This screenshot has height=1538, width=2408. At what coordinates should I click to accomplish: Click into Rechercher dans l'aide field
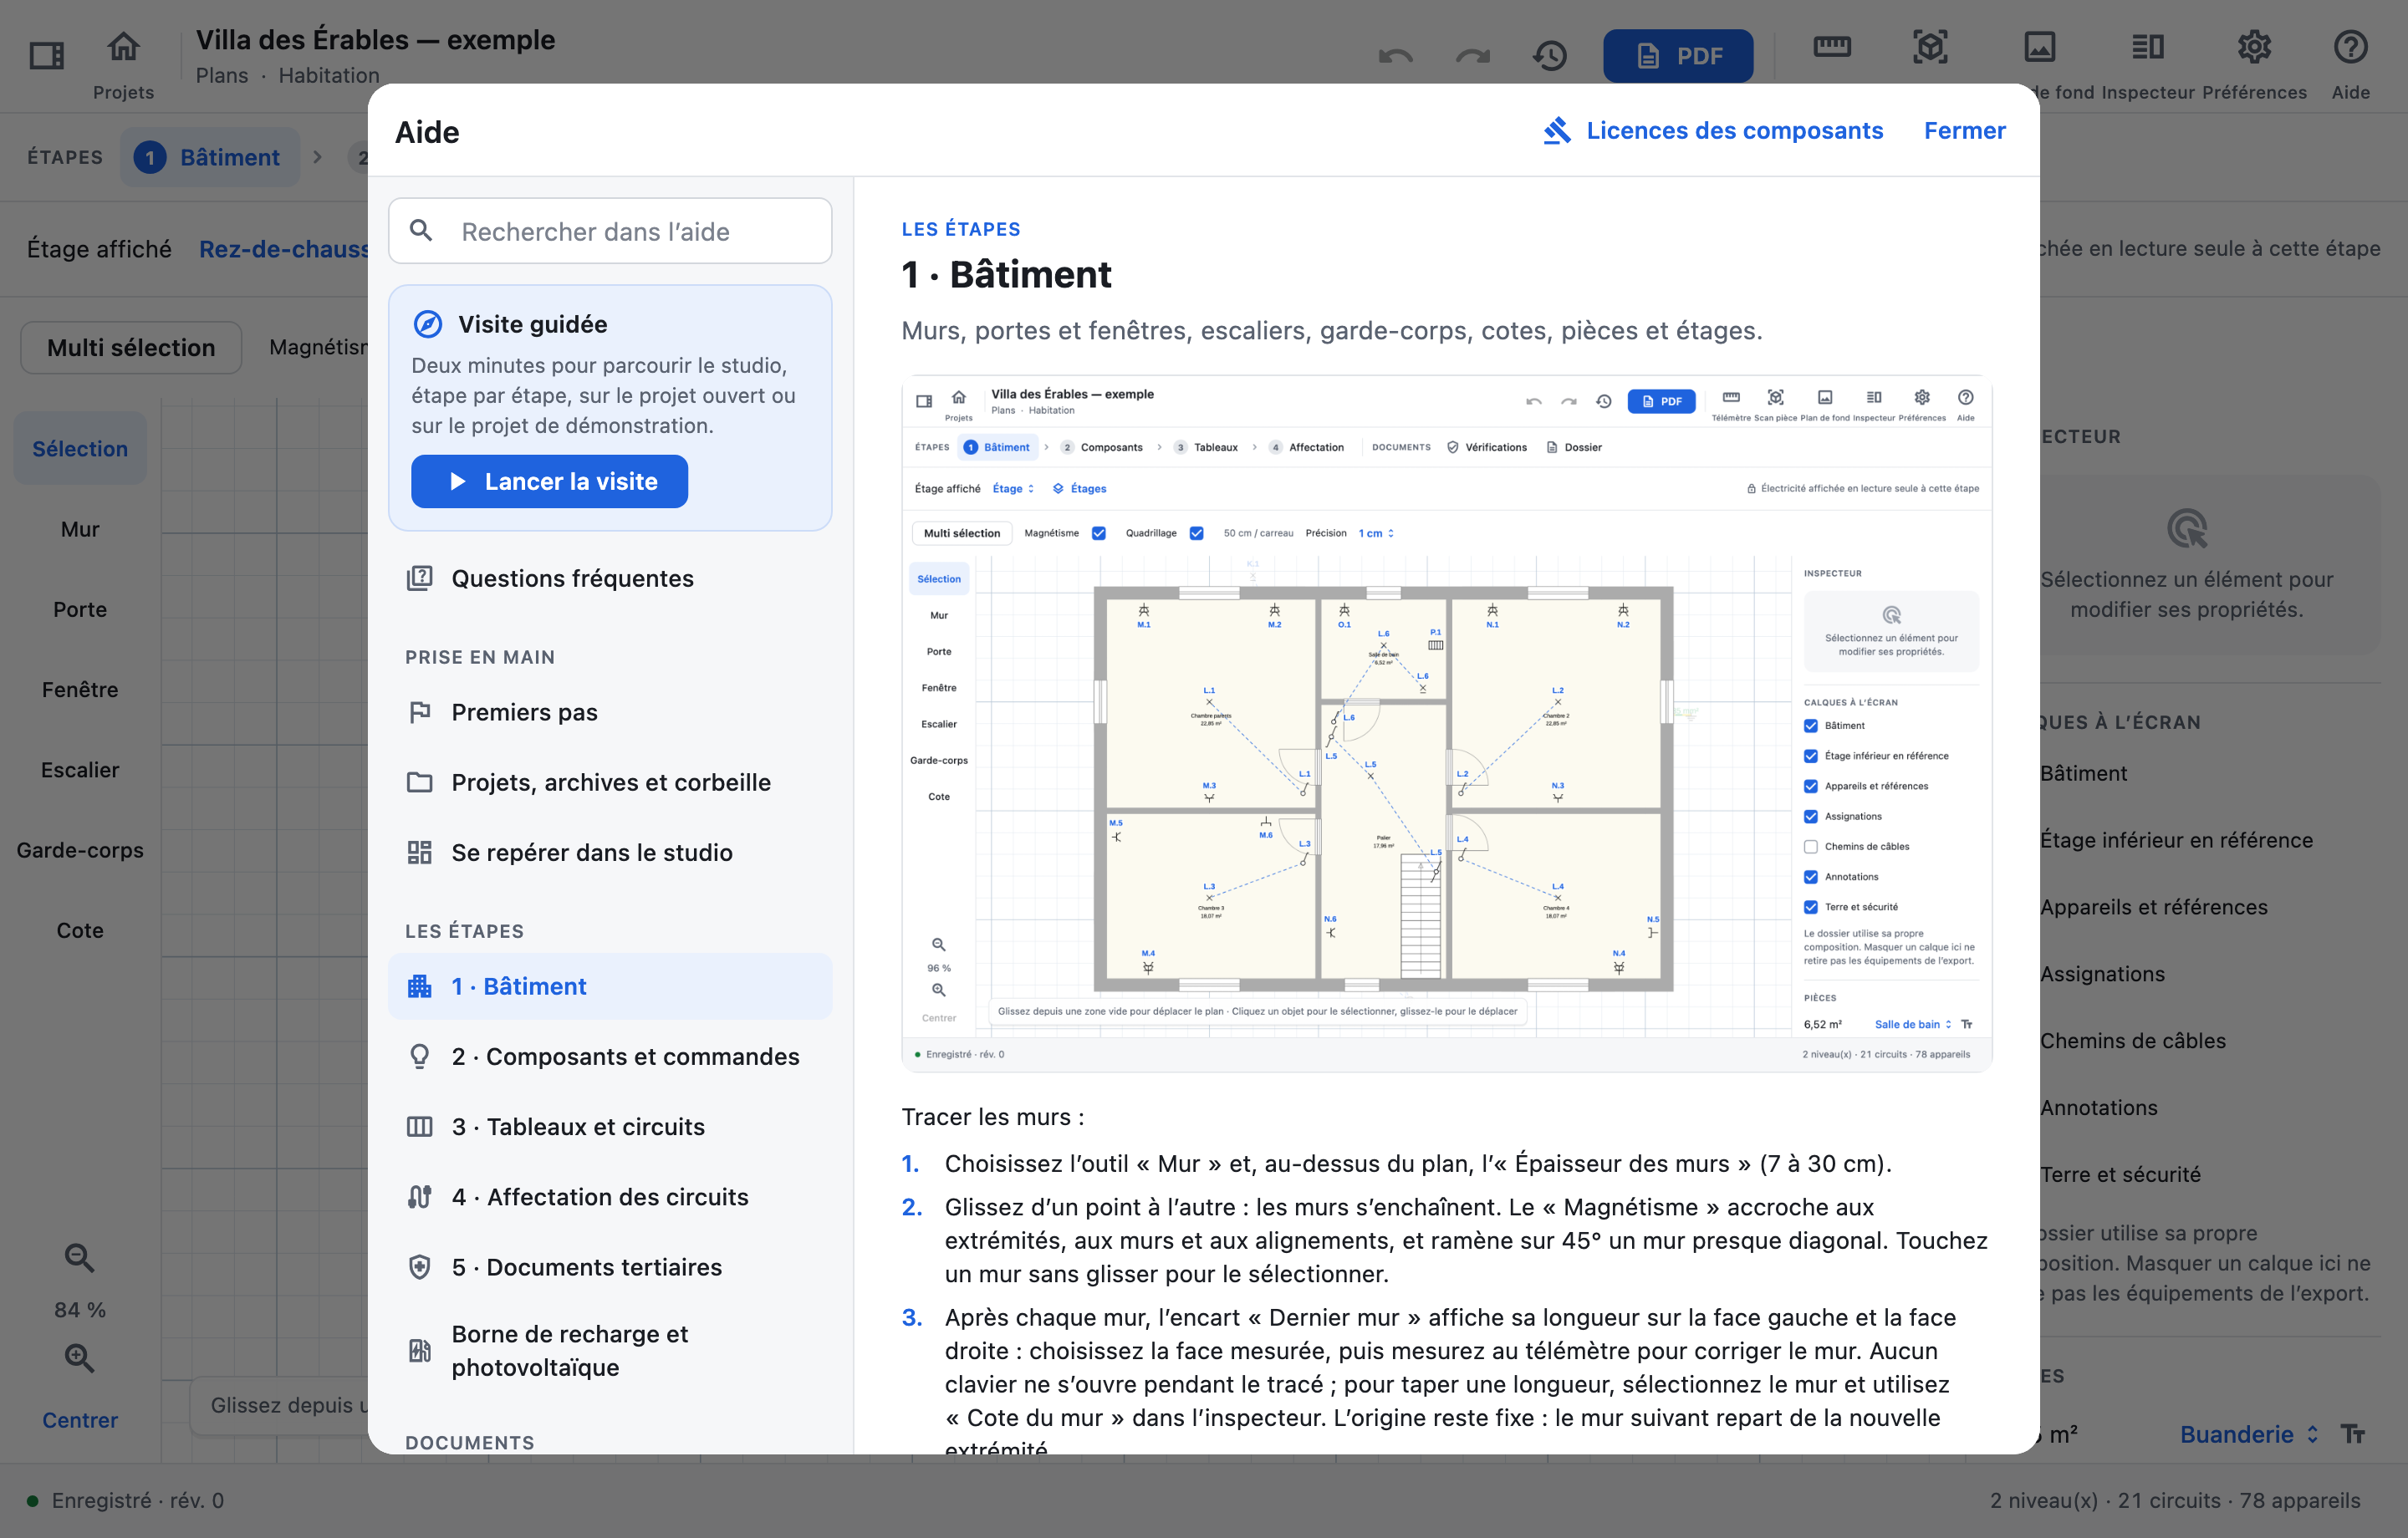(x=610, y=231)
